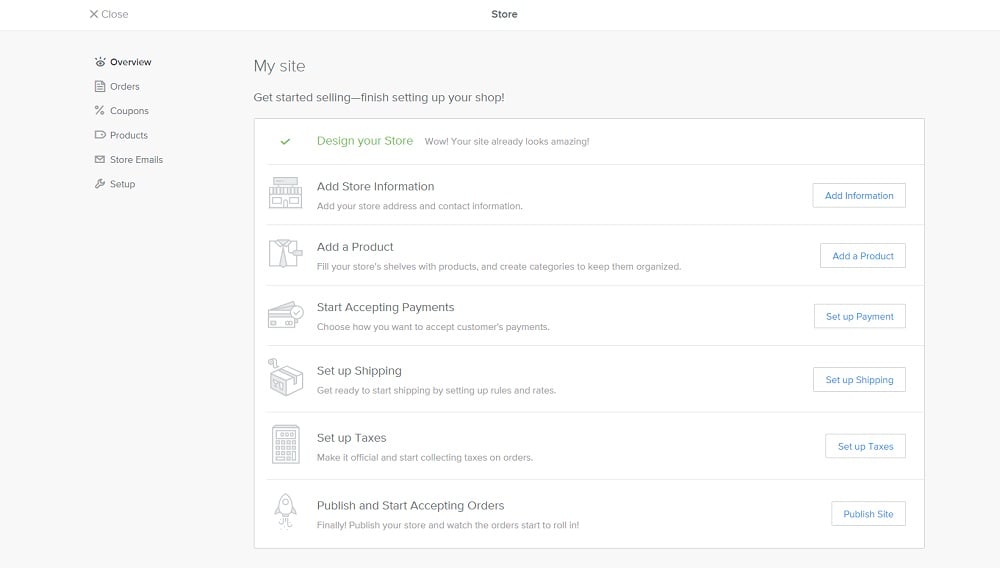
Task: Click the rocket icon for publishing
Action: point(285,512)
